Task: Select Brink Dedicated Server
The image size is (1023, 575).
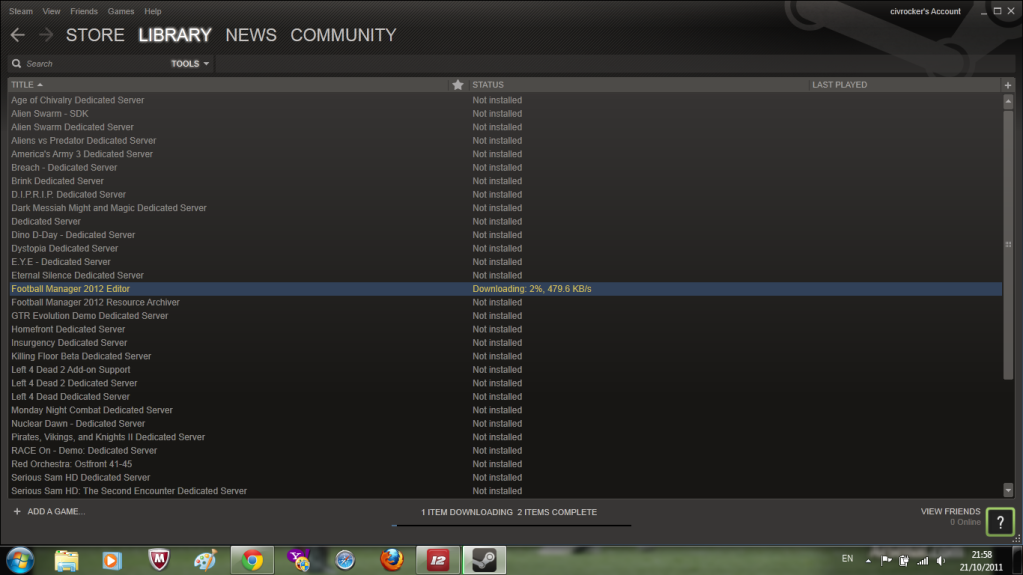Action: pyautogui.click(x=57, y=181)
